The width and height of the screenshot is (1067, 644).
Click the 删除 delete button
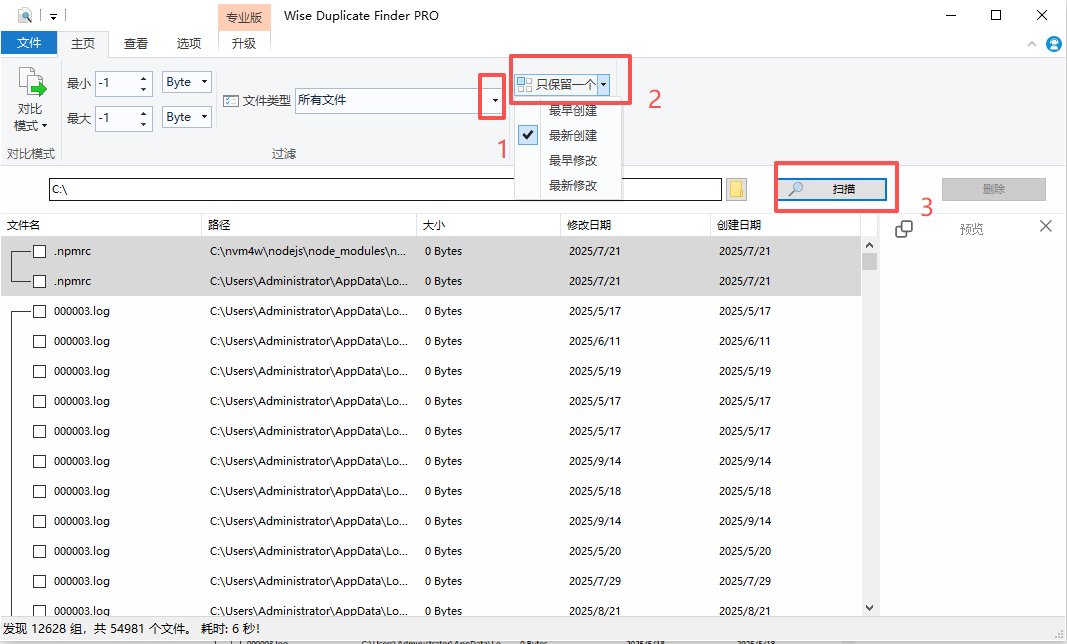(x=994, y=189)
